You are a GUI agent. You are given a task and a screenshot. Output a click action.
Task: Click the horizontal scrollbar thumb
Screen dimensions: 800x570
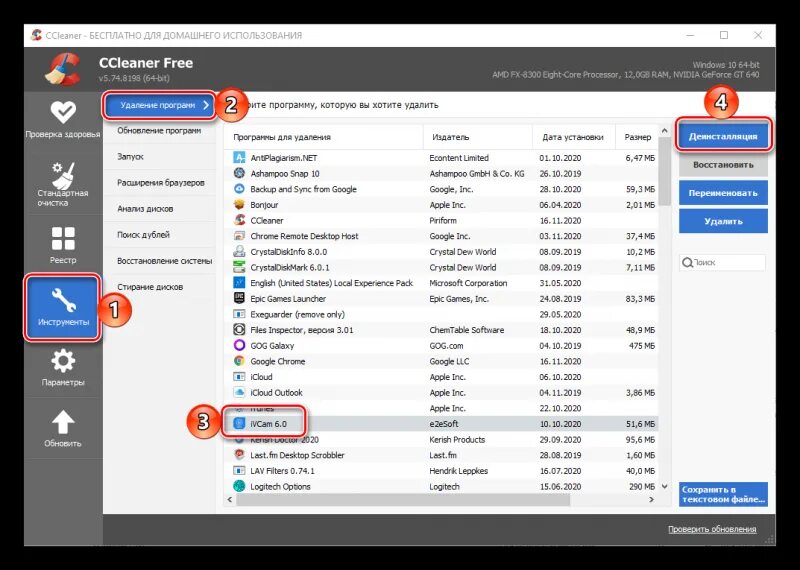pos(403,500)
